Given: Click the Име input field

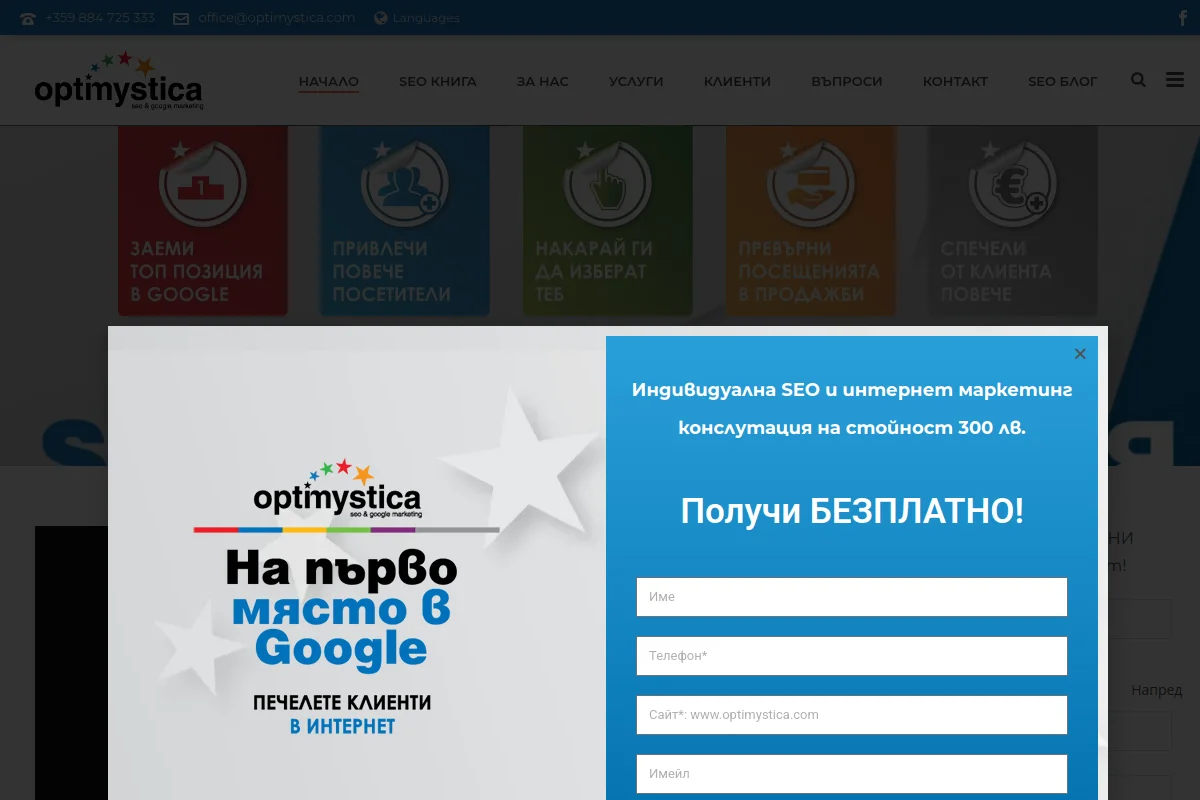Looking at the screenshot, I should pos(852,597).
